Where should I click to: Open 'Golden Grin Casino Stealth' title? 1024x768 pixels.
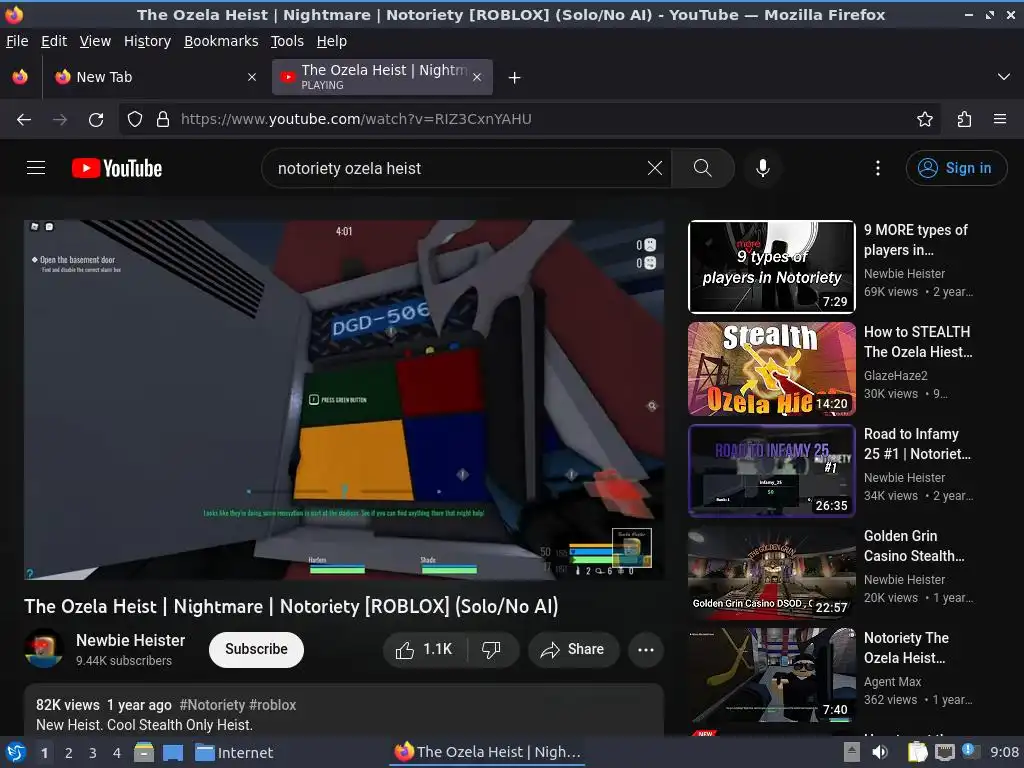914,546
